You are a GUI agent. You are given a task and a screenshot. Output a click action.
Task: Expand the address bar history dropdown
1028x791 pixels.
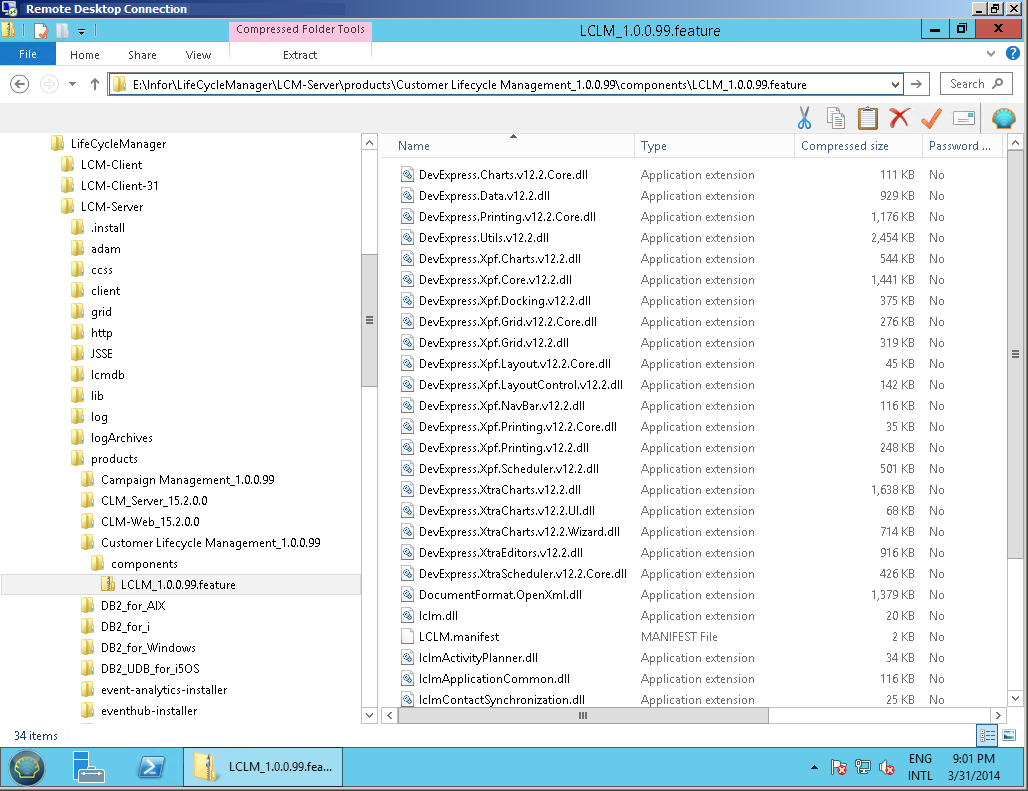coord(894,85)
